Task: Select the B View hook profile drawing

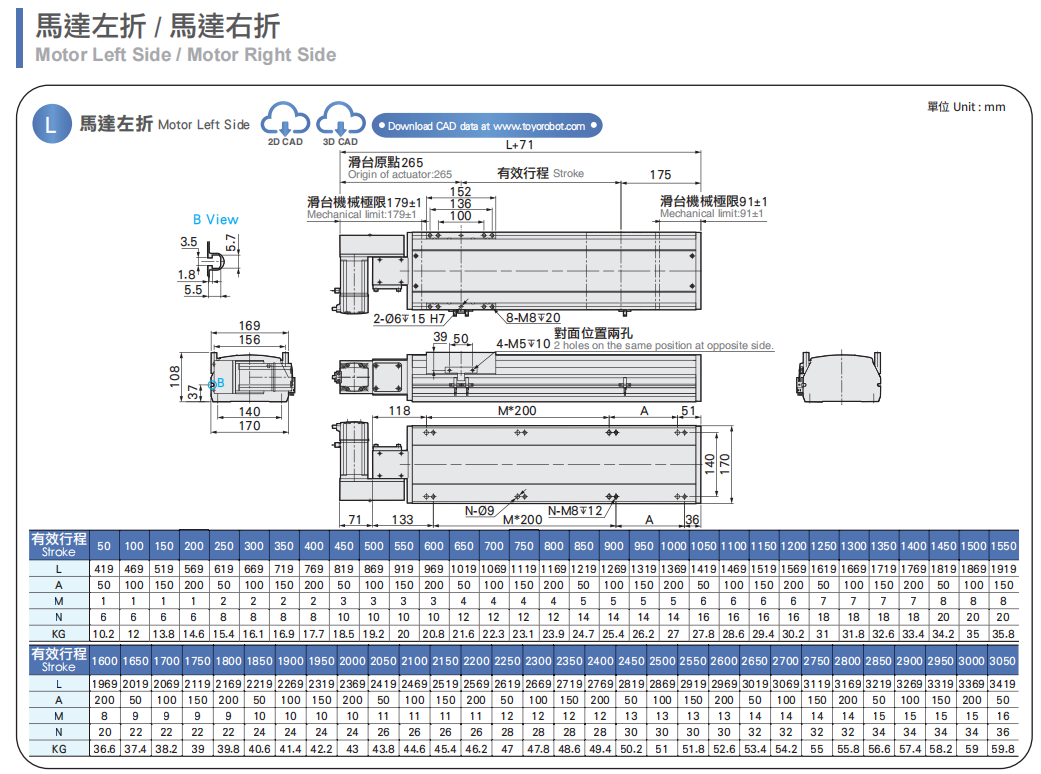Action: pyautogui.click(x=213, y=264)
